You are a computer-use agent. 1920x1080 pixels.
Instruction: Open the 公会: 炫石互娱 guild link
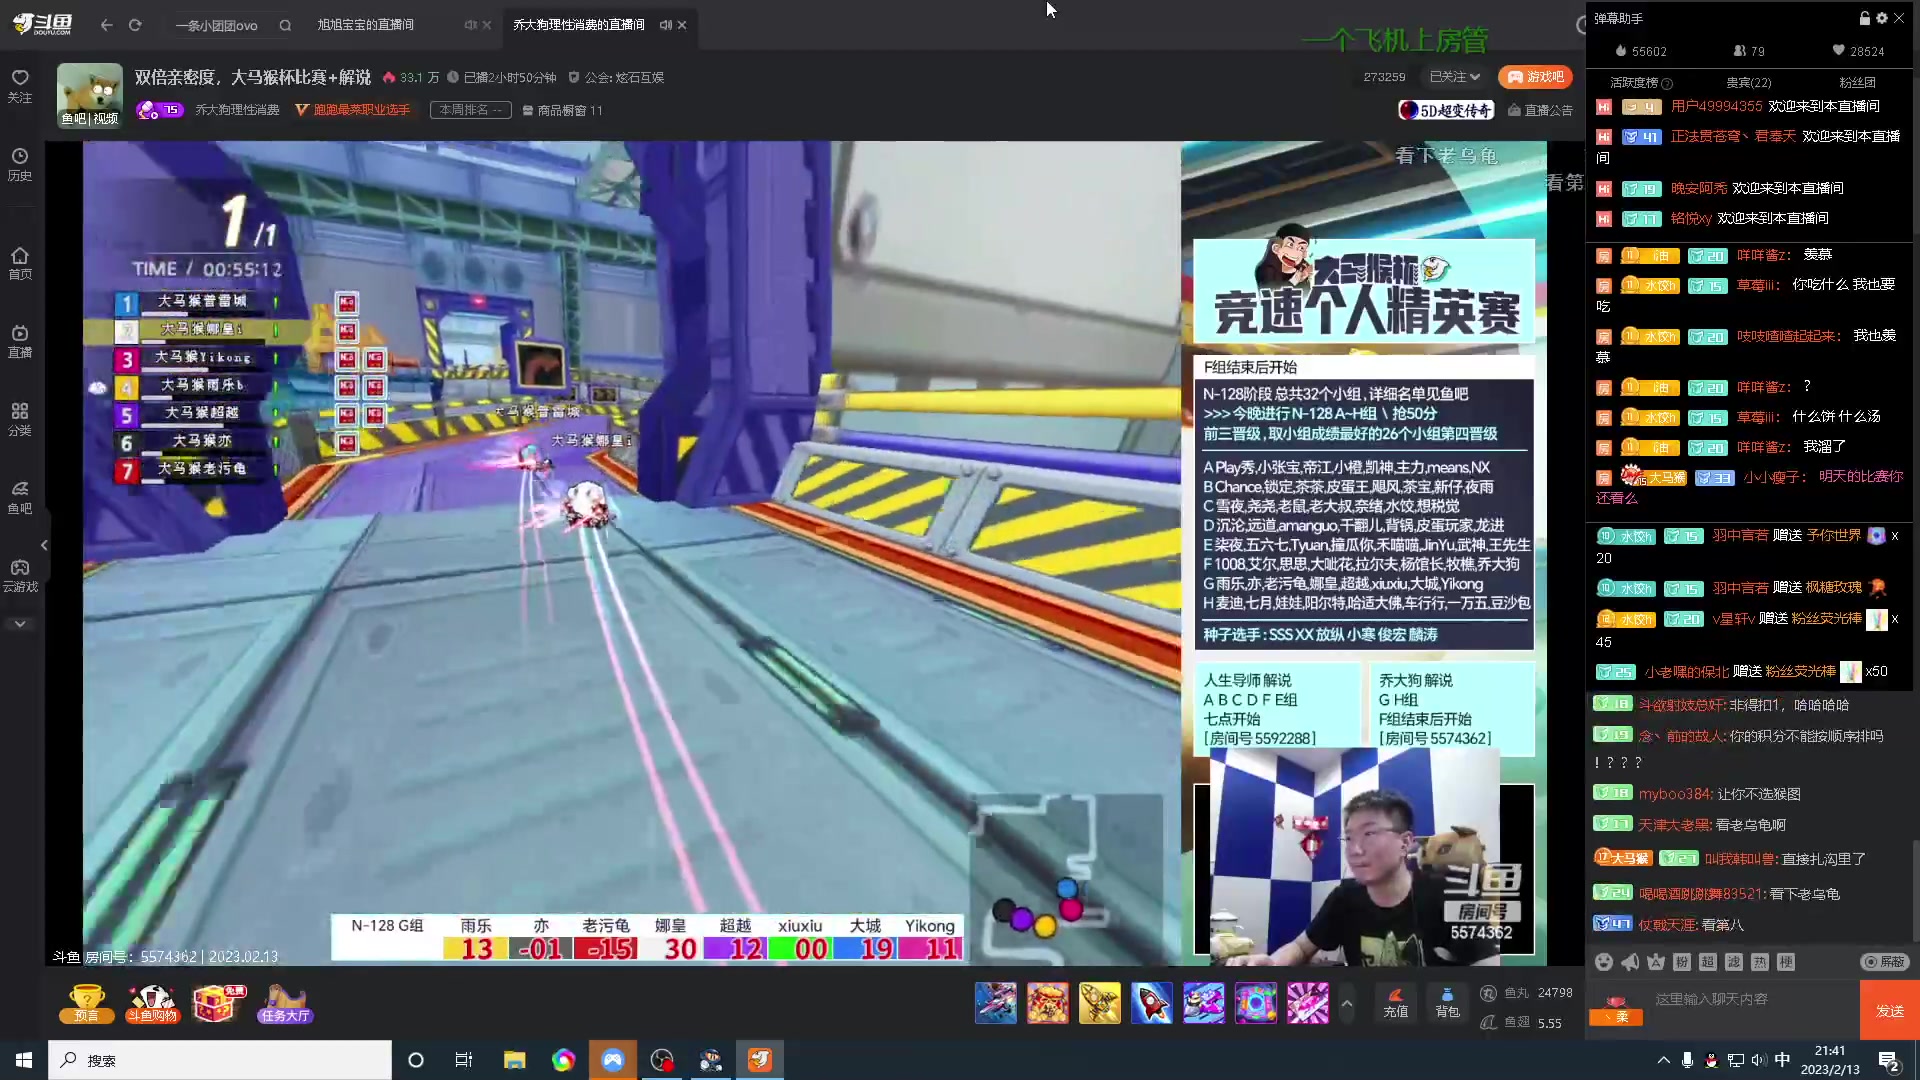(x=616, y=77)
